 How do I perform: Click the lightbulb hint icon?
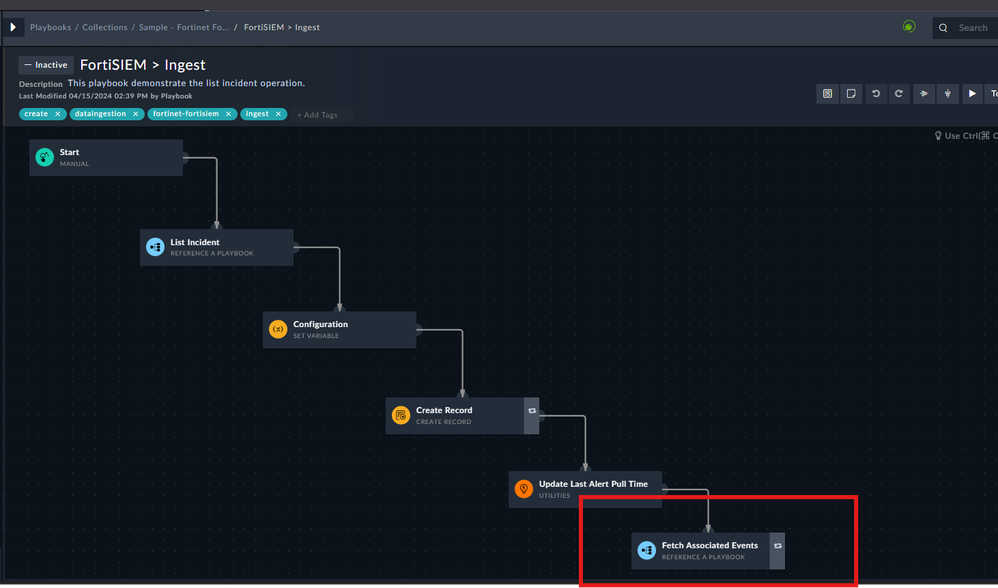(938, 136)
